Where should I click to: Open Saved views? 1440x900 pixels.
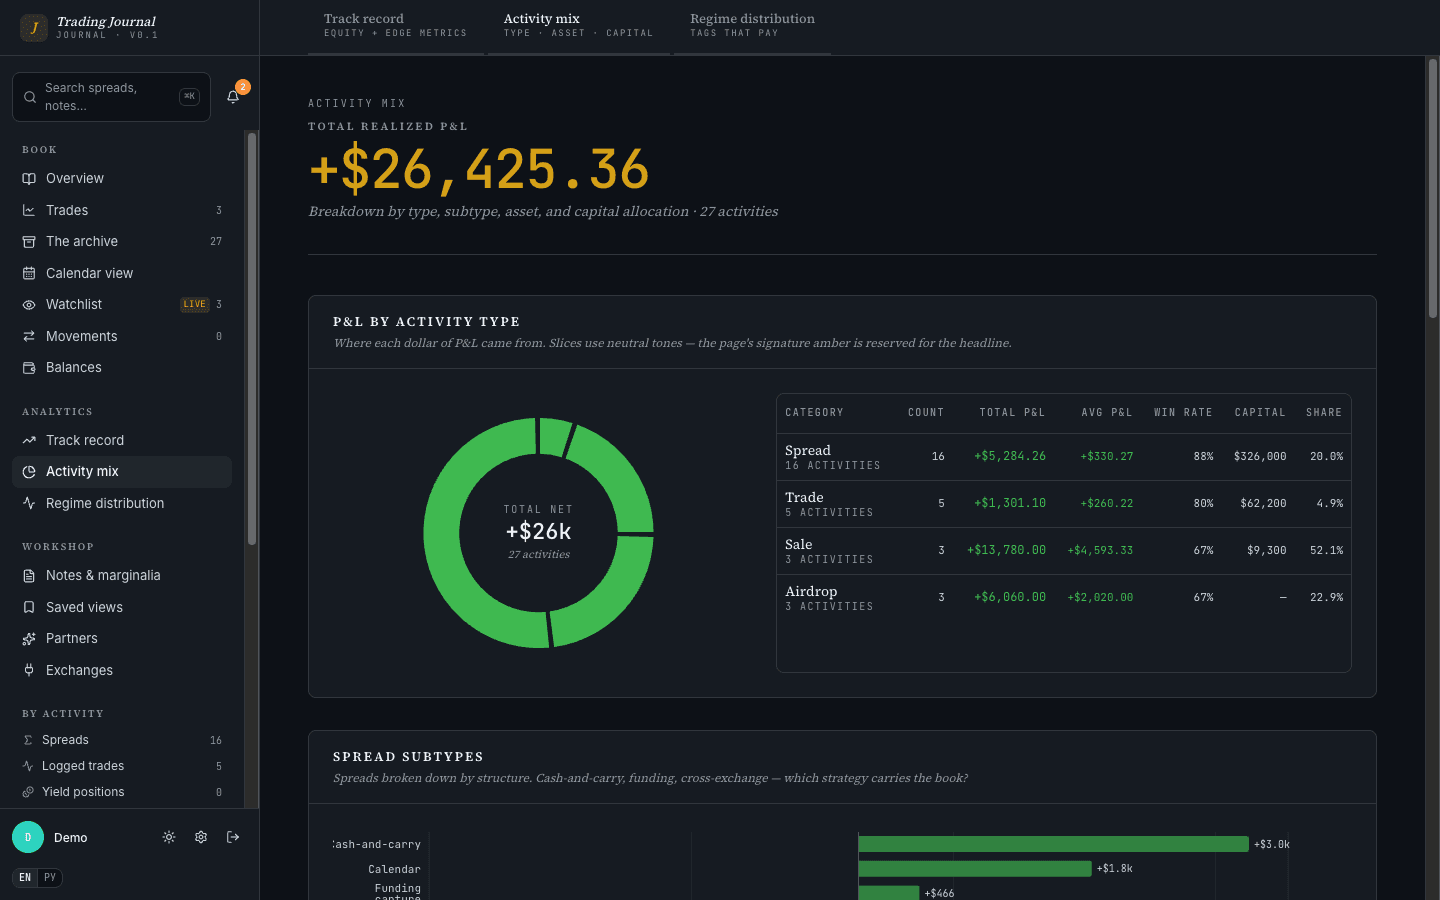point(122,607)
